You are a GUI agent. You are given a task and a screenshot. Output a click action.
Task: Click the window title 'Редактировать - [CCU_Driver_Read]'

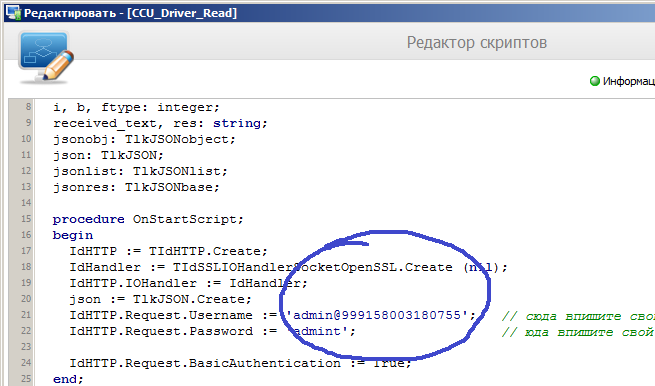(x=130, y=13)
